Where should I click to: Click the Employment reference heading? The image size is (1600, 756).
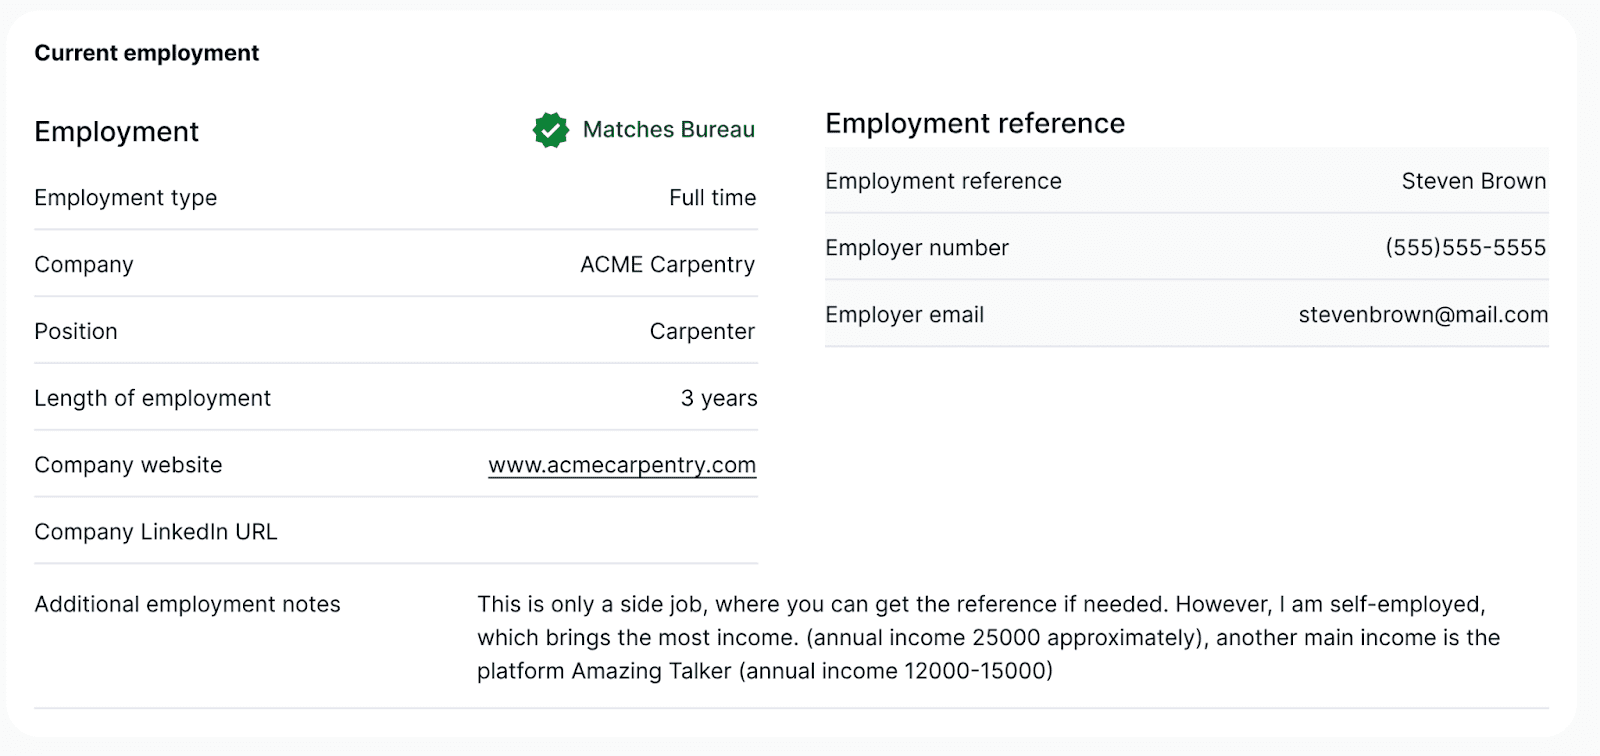(975, 123)
